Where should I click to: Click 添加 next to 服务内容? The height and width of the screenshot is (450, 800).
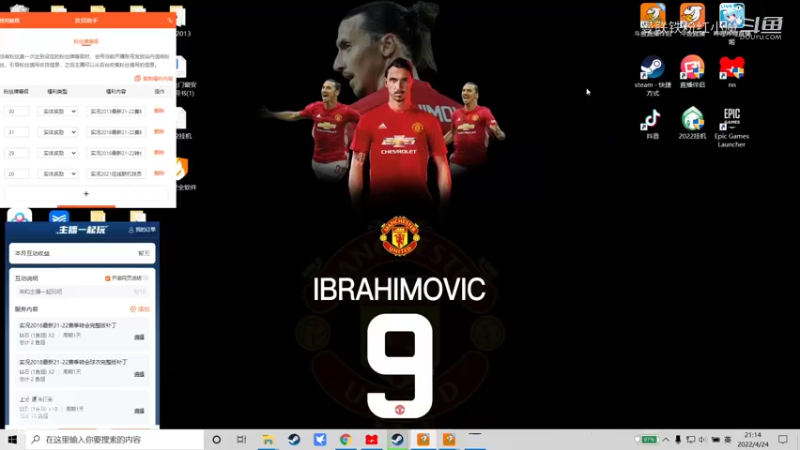[140, 309]
